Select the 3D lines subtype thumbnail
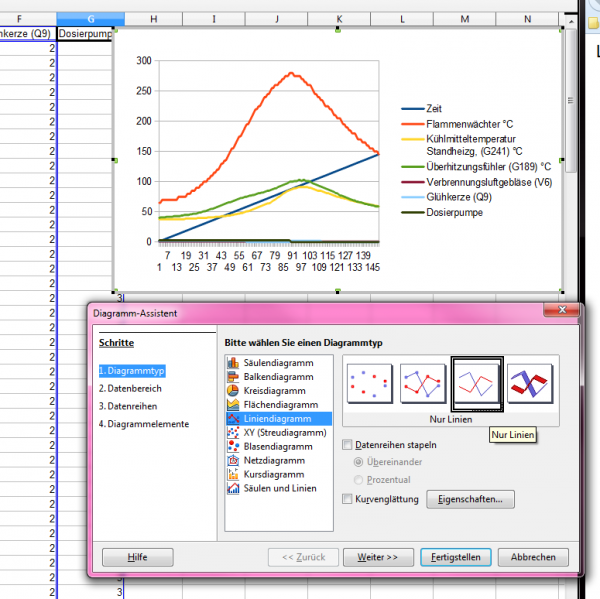 tap(530, 384)
